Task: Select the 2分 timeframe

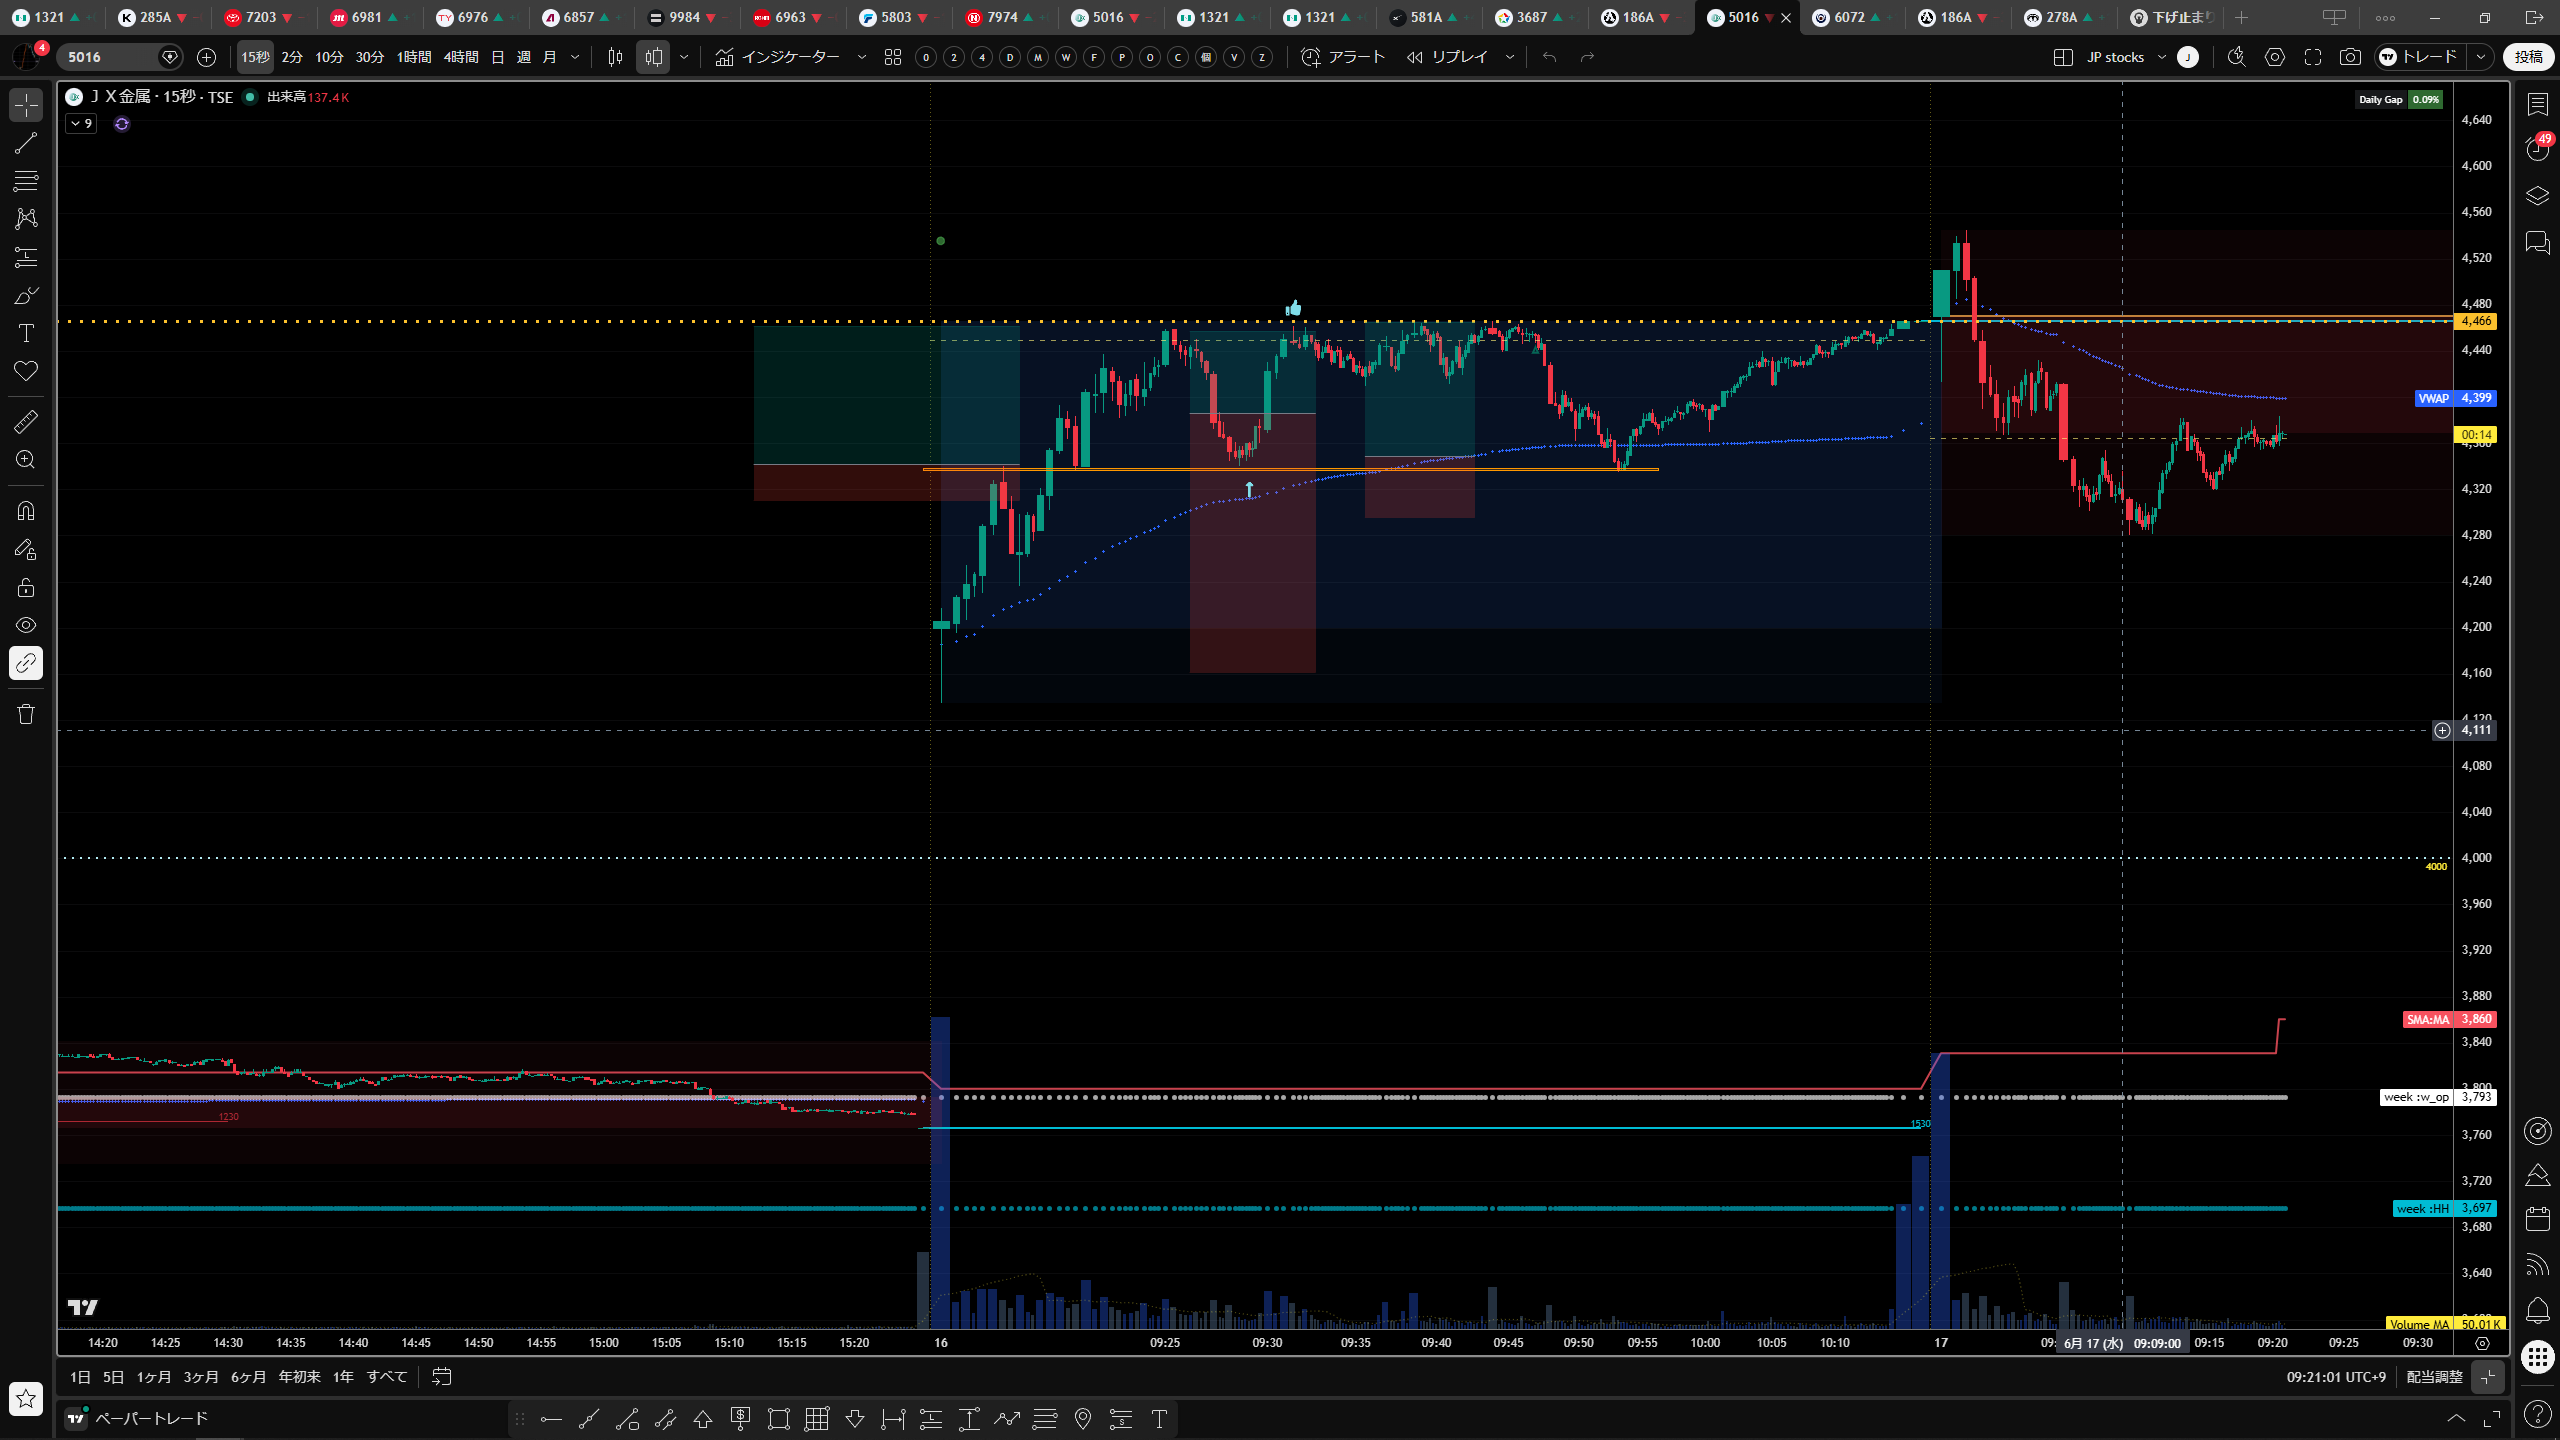Action: tap(292, 57)
